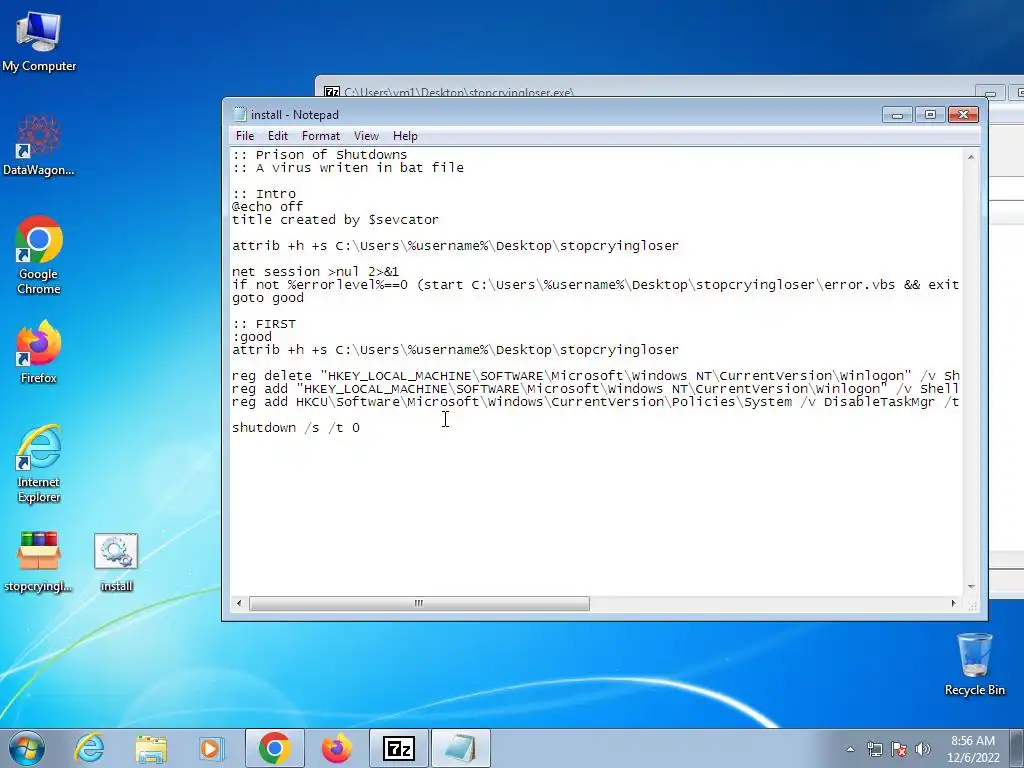1024x768 pixels.
Task: Launch Google Chrome from the desktop
Action: [39, 255]
